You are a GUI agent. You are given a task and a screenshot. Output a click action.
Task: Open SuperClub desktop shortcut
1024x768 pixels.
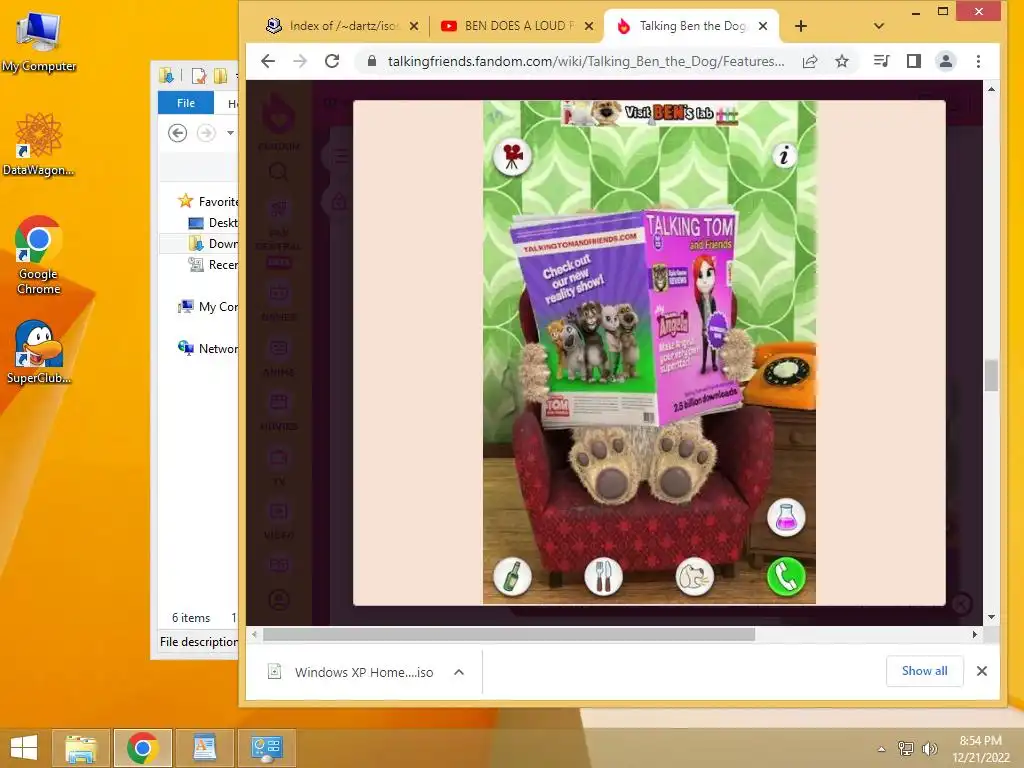[39, 352]
